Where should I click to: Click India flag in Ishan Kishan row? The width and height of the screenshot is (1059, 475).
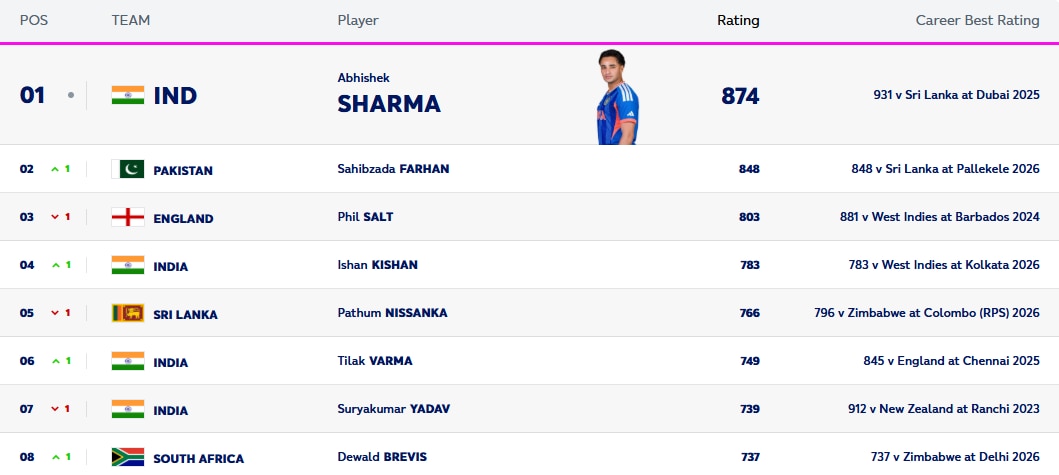point(127,266)
